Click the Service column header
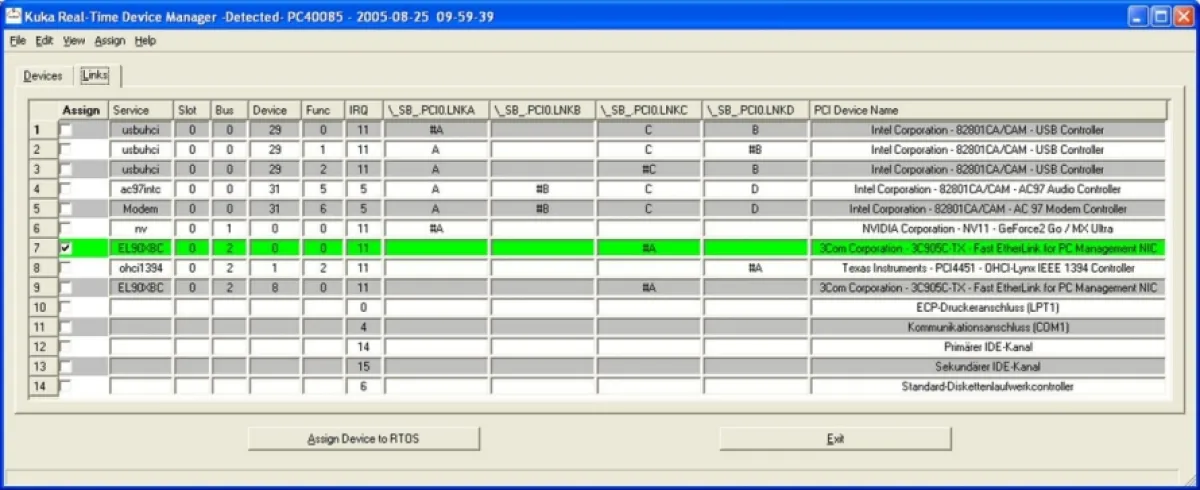 pyautogui.click(x=141, y=110)
